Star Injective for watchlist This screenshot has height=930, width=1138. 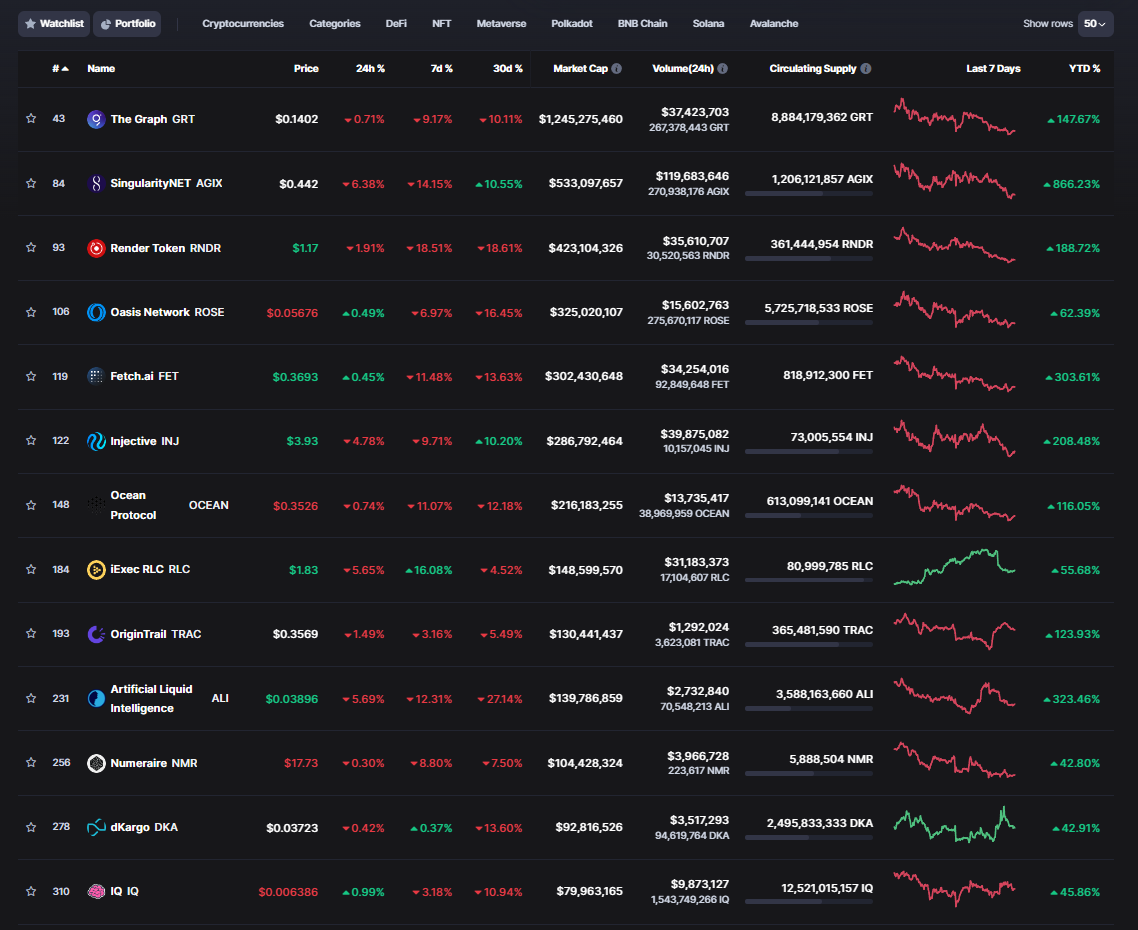[x=31, y=441]
